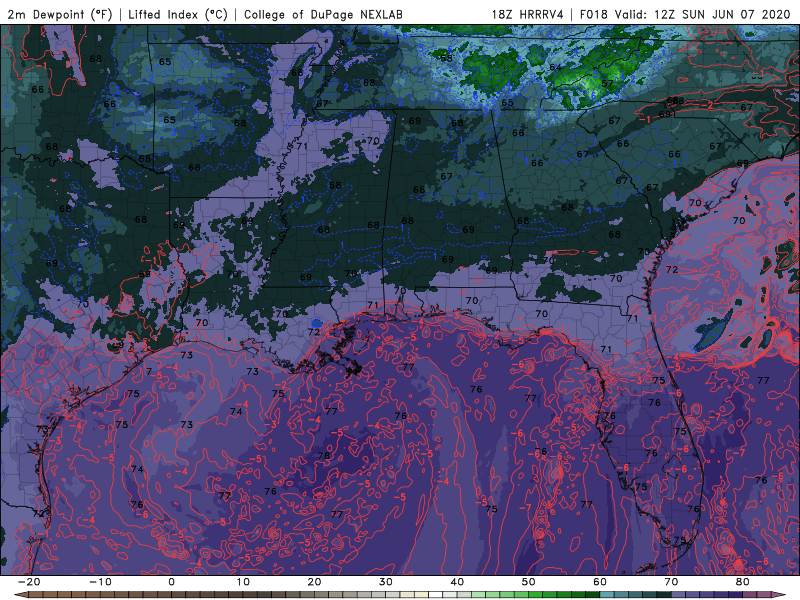Click the left arrow end of color bar
Image resolution: width=800 pixels, height=600 pixels.
coord(19,595)
